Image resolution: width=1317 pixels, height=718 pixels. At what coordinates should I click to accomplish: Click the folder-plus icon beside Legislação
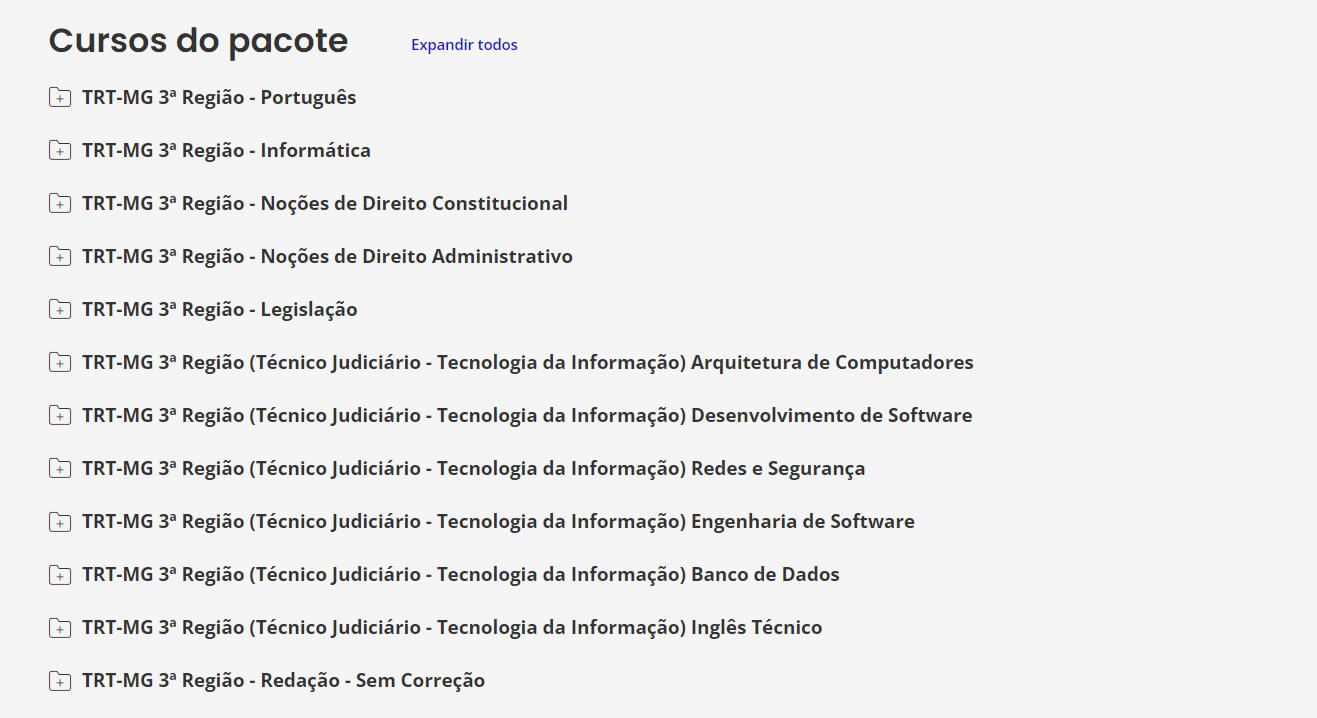(60, 310)
